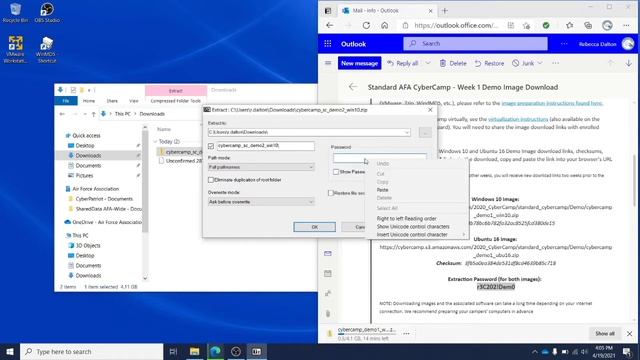The image size is (640, 360).
Task: Select Downloads under Quick access
Action: click(x=88, y=156)
